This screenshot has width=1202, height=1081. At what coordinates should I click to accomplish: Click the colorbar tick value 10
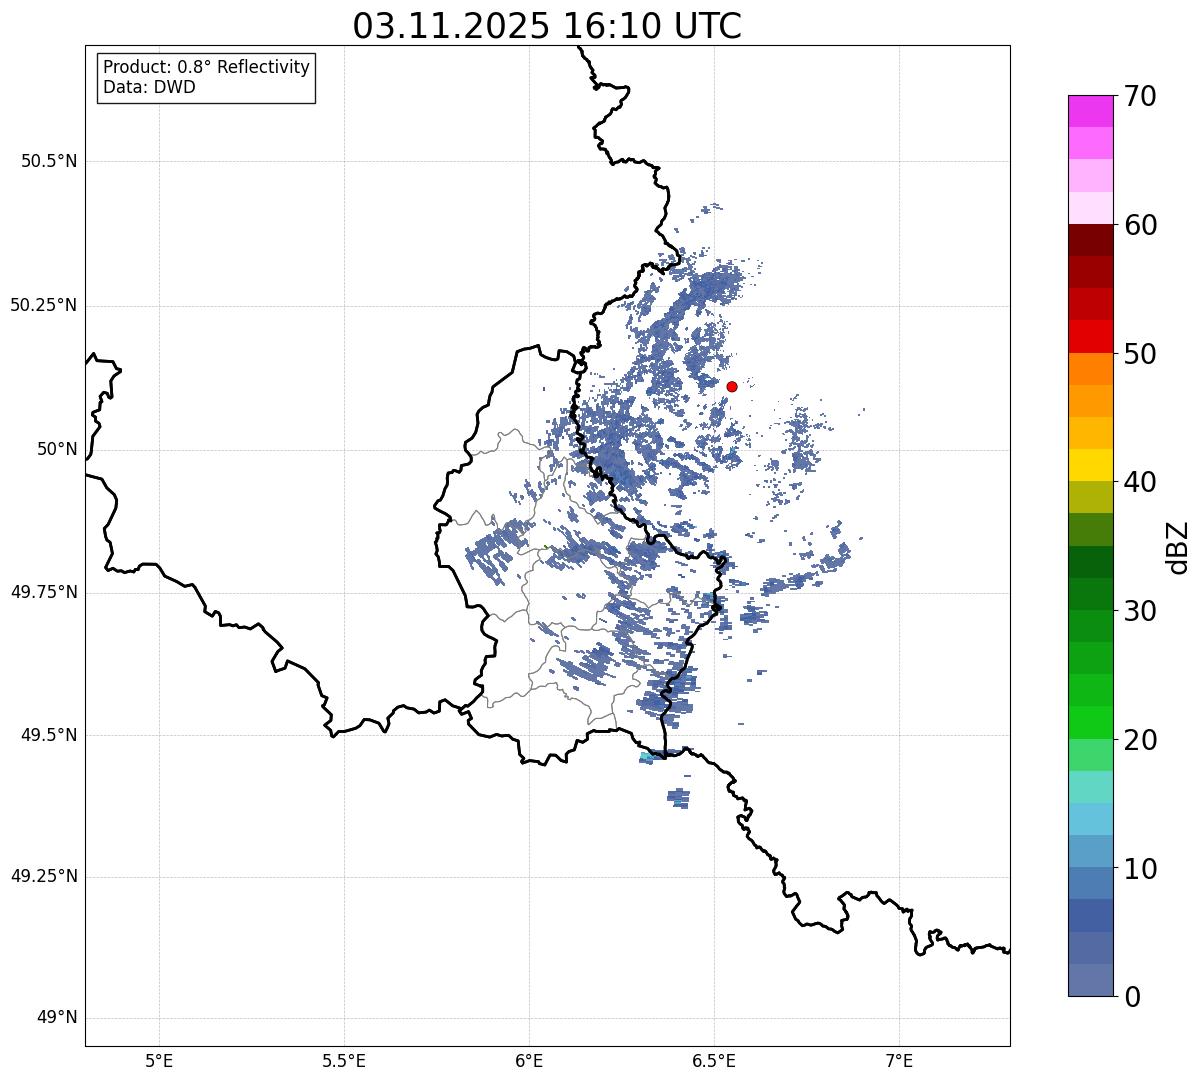(1140, 869)
